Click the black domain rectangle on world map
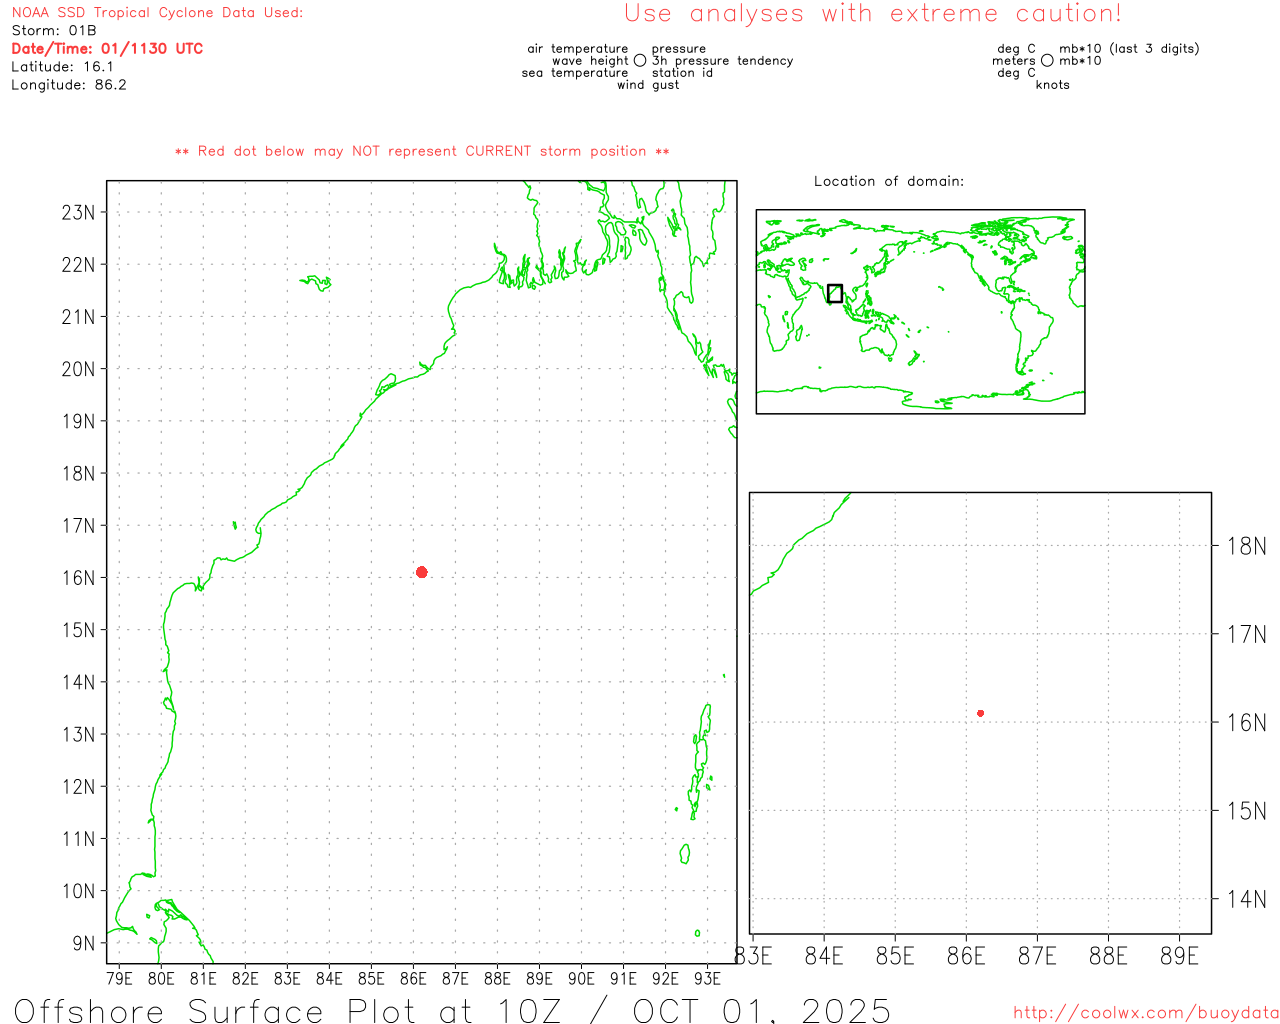This screenshot has width=1280, height=1024. [x=835, y=293]
